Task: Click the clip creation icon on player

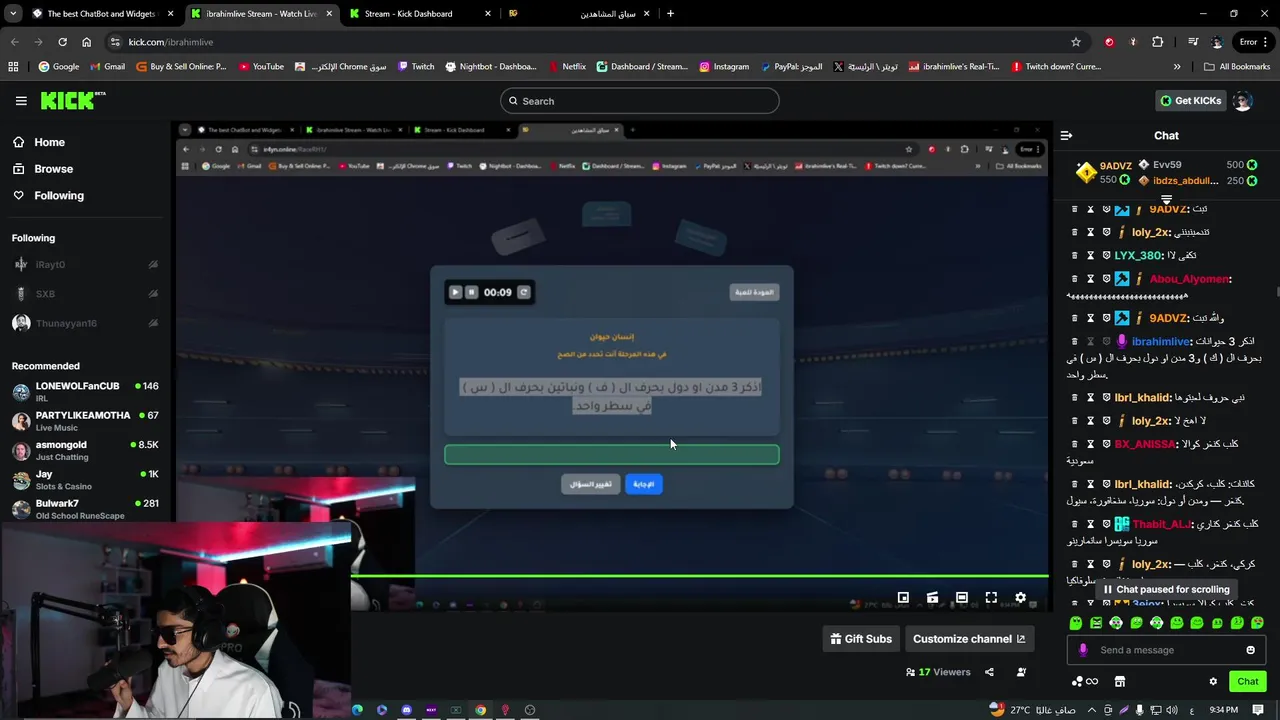Action: pos(932,597)
